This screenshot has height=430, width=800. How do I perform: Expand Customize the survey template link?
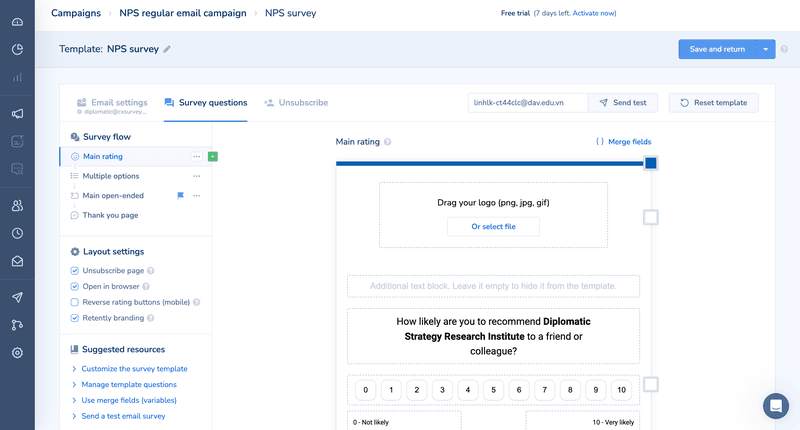click(x=134, y=369)
